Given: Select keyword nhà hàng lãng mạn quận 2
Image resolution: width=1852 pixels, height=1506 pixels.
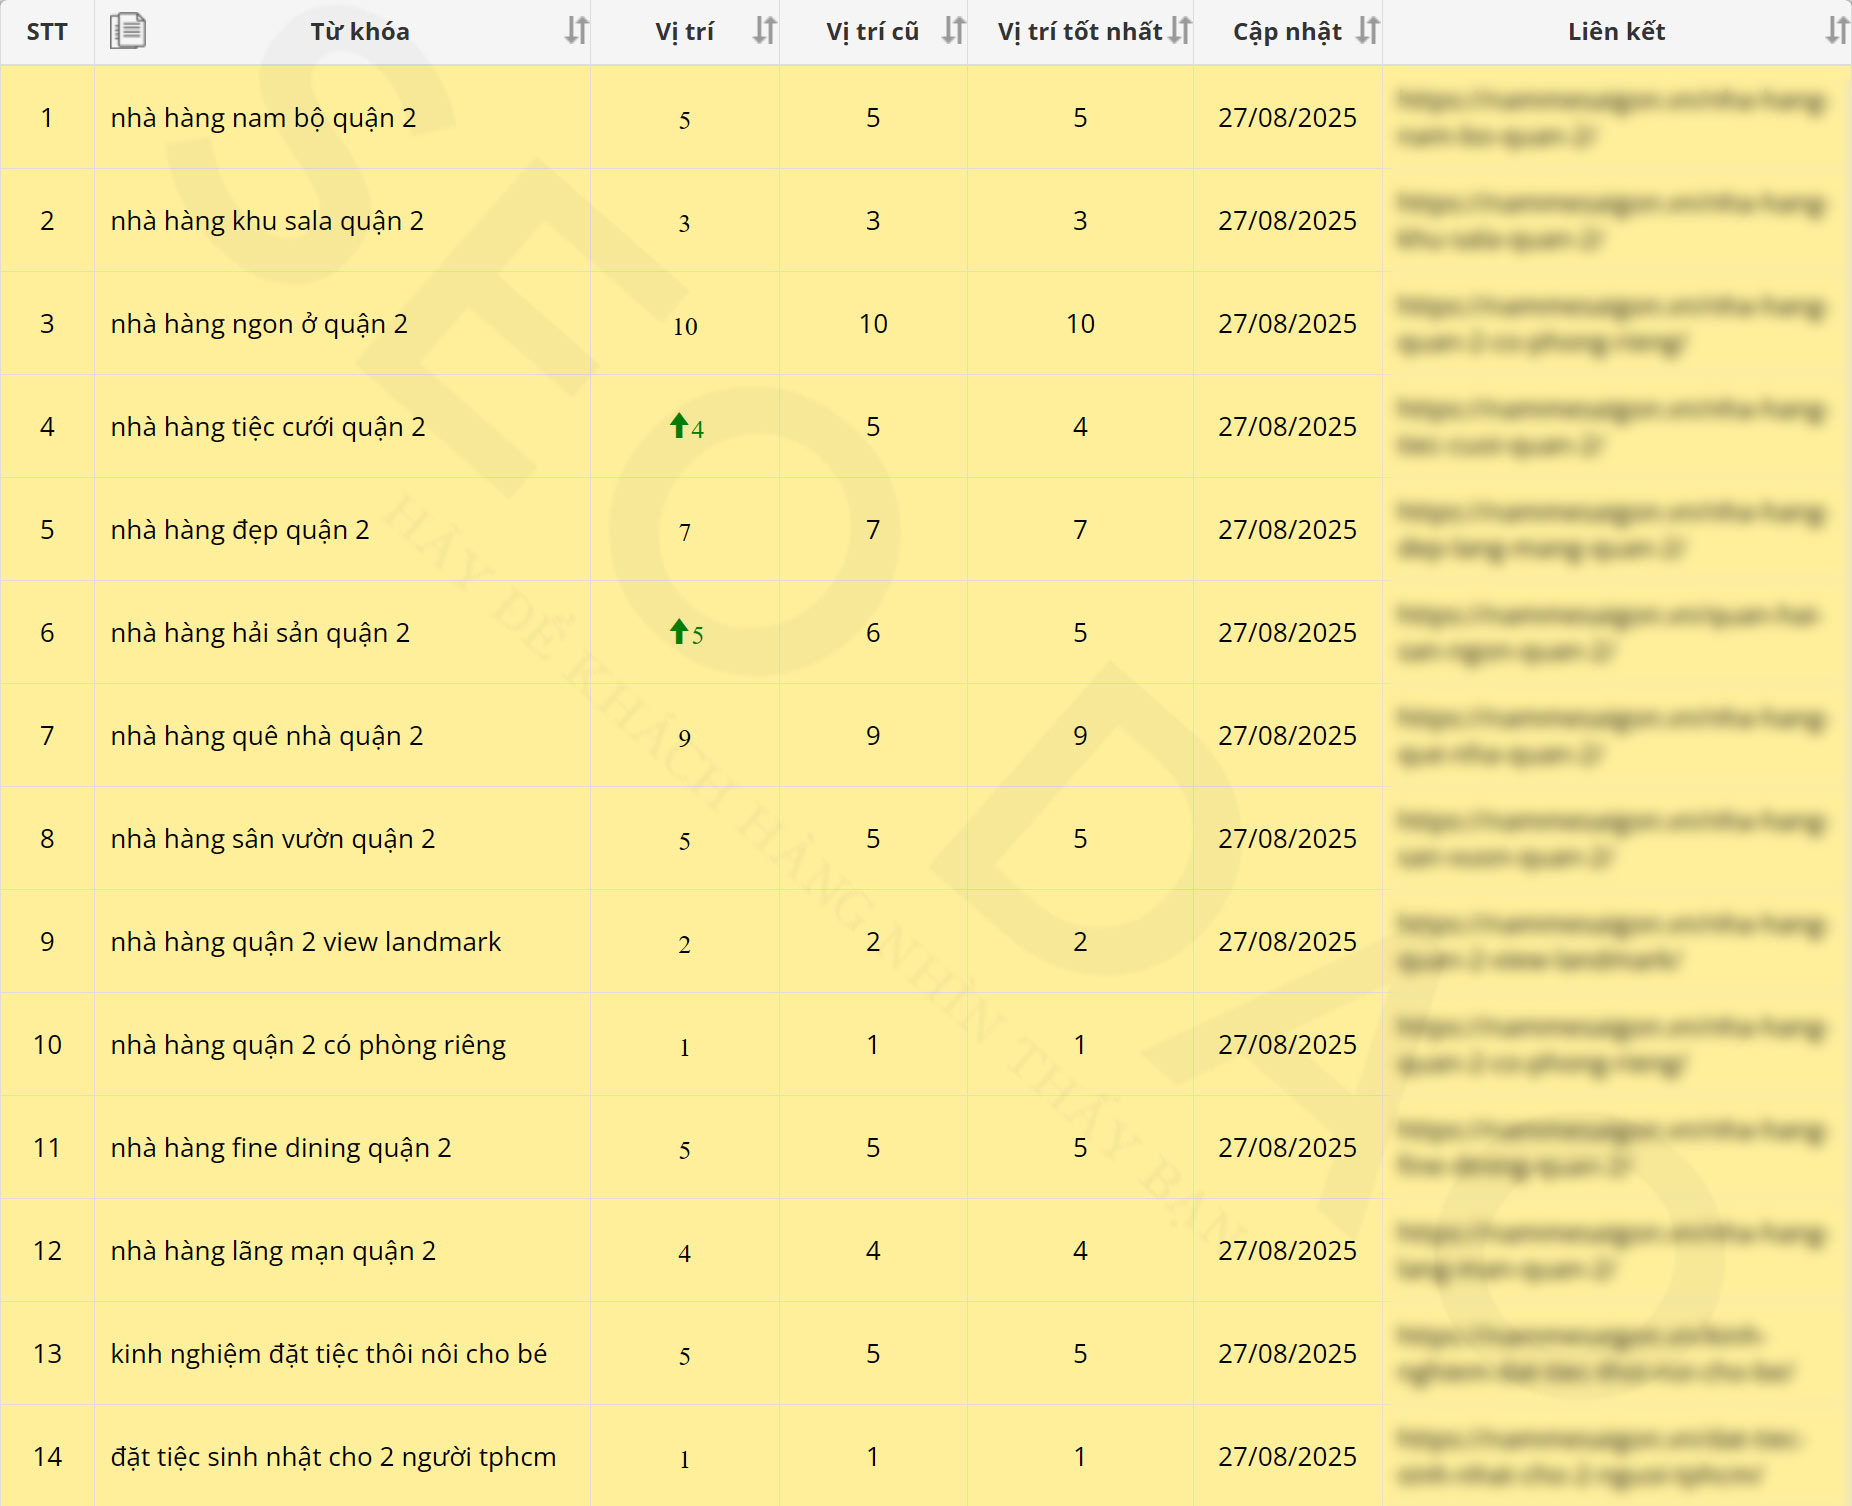Looking at the screenshot, I should (273, 1251).
